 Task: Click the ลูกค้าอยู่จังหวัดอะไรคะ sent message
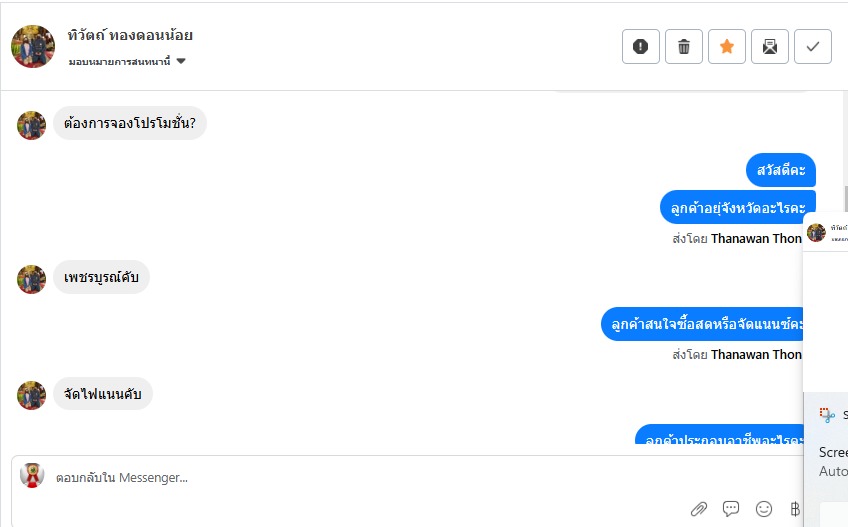point(738,208)
